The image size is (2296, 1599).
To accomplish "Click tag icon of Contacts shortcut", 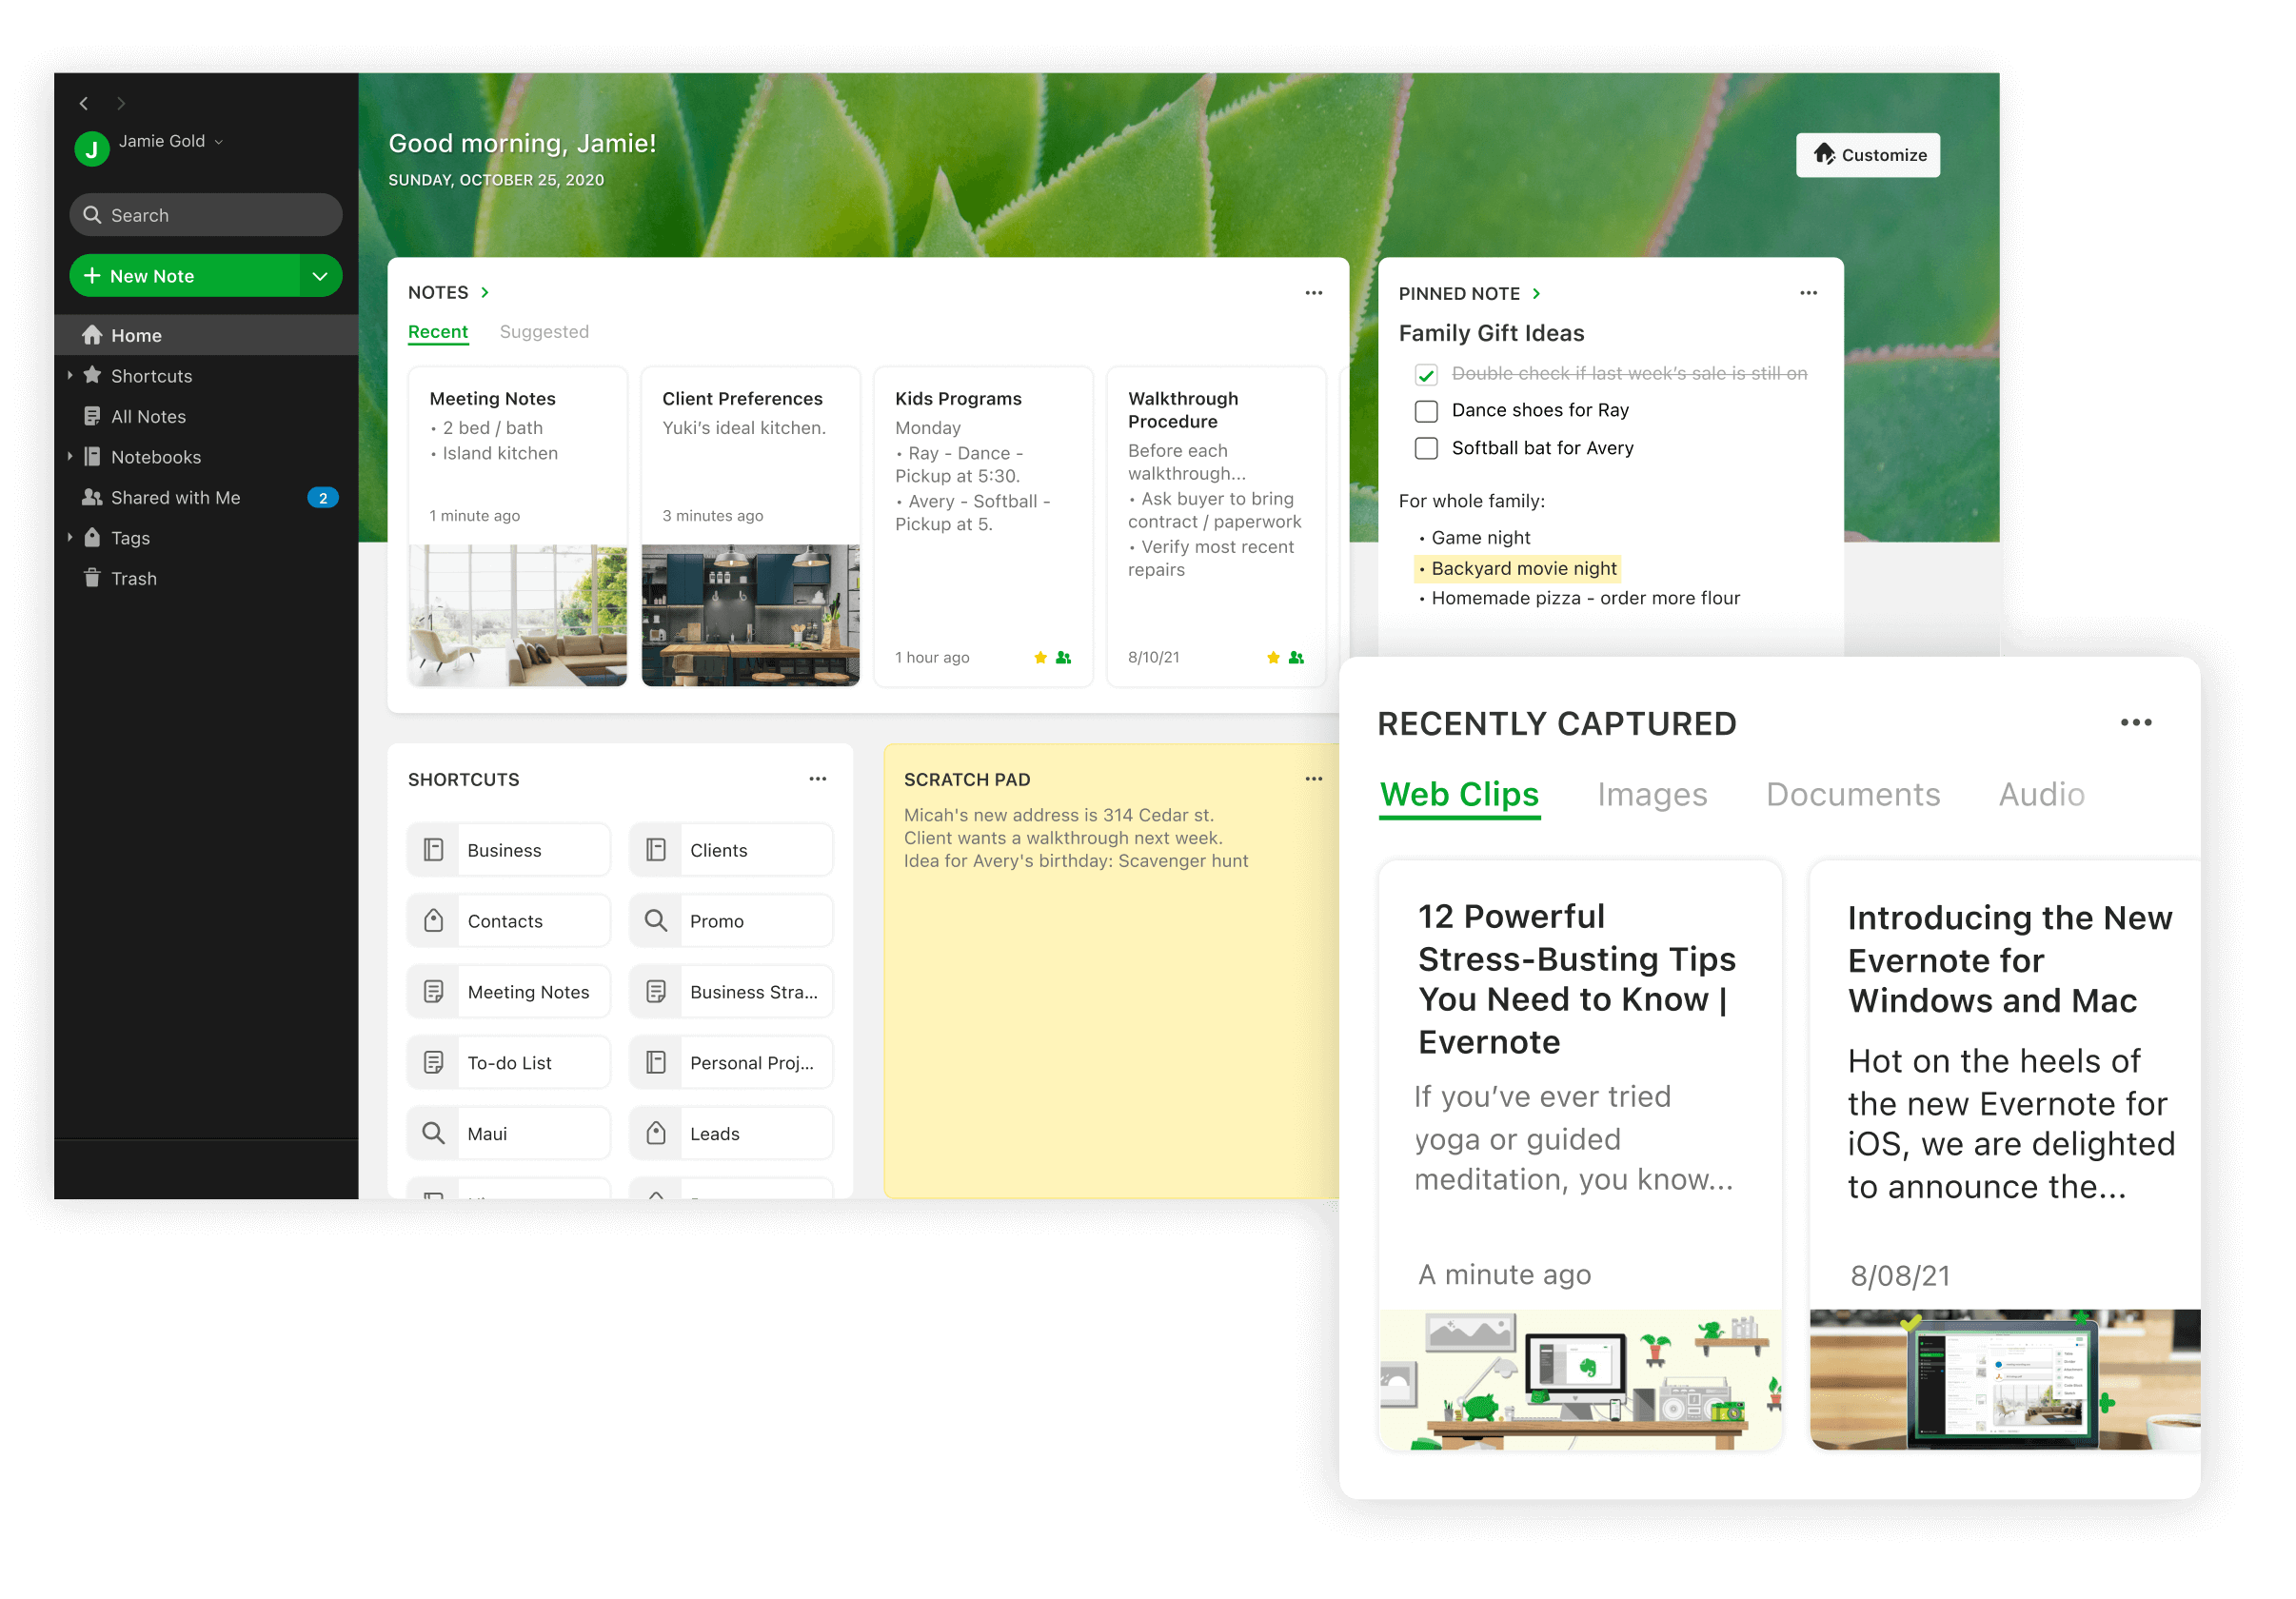I will [433, 921].
